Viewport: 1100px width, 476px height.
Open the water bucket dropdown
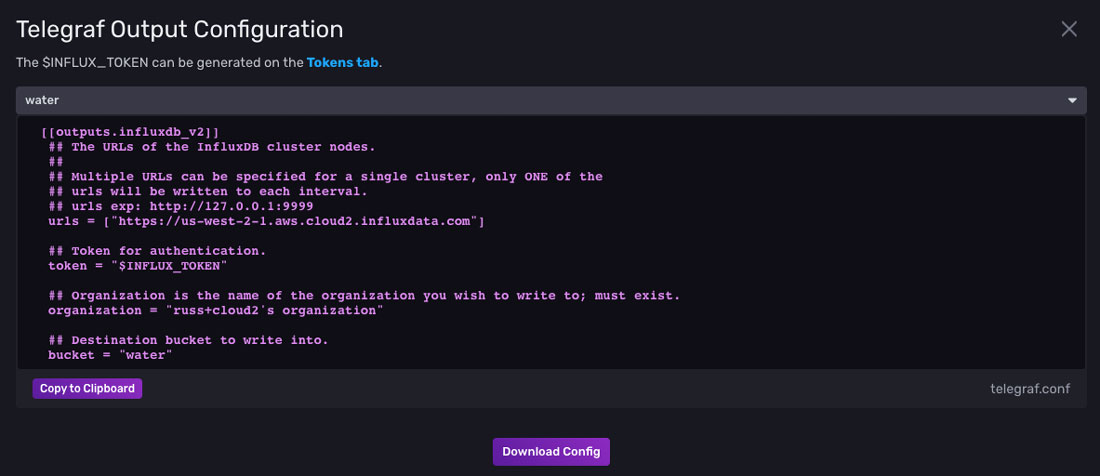(540, 100)
